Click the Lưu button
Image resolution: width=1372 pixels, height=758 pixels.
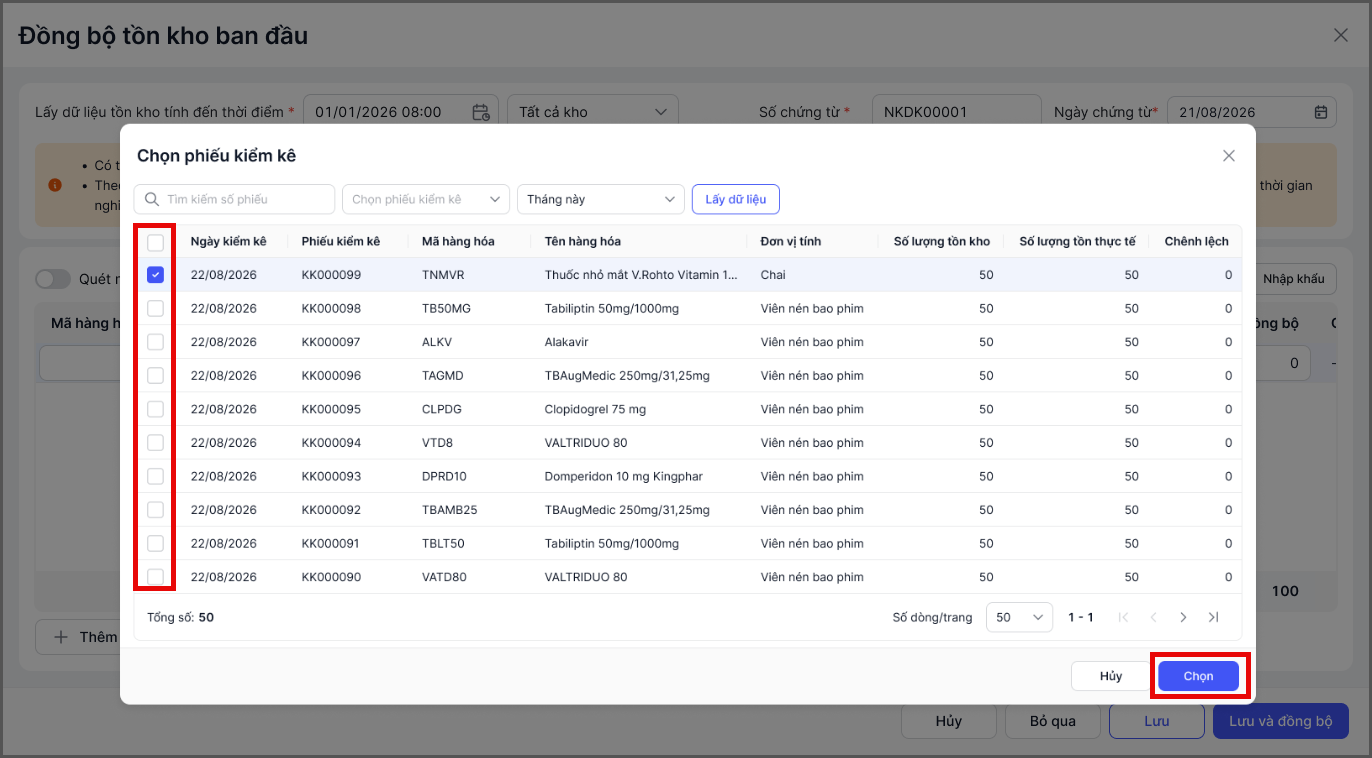point(1157,721)
